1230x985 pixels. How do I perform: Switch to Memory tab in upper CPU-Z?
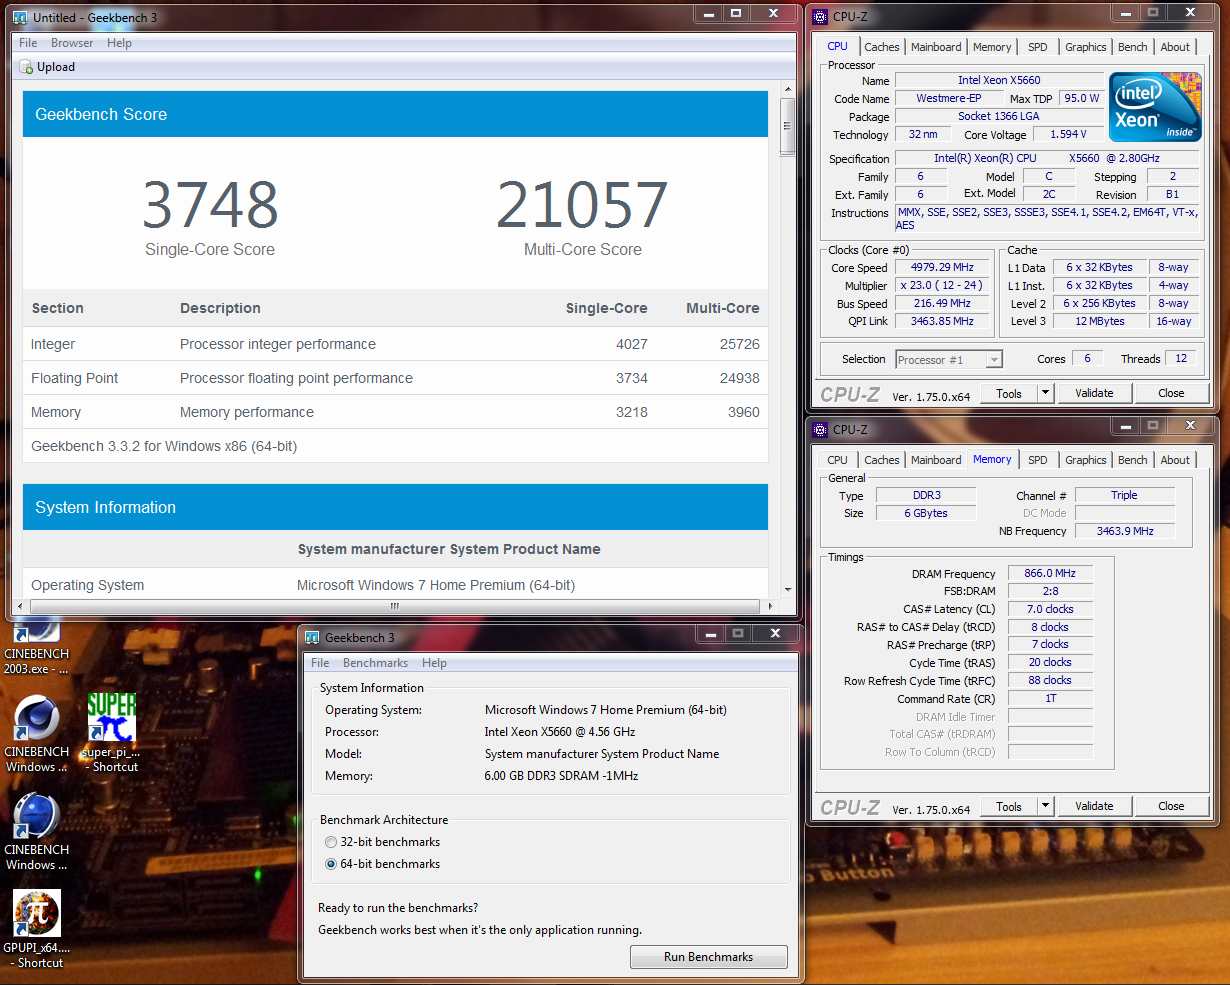click(x=992, y=47)
